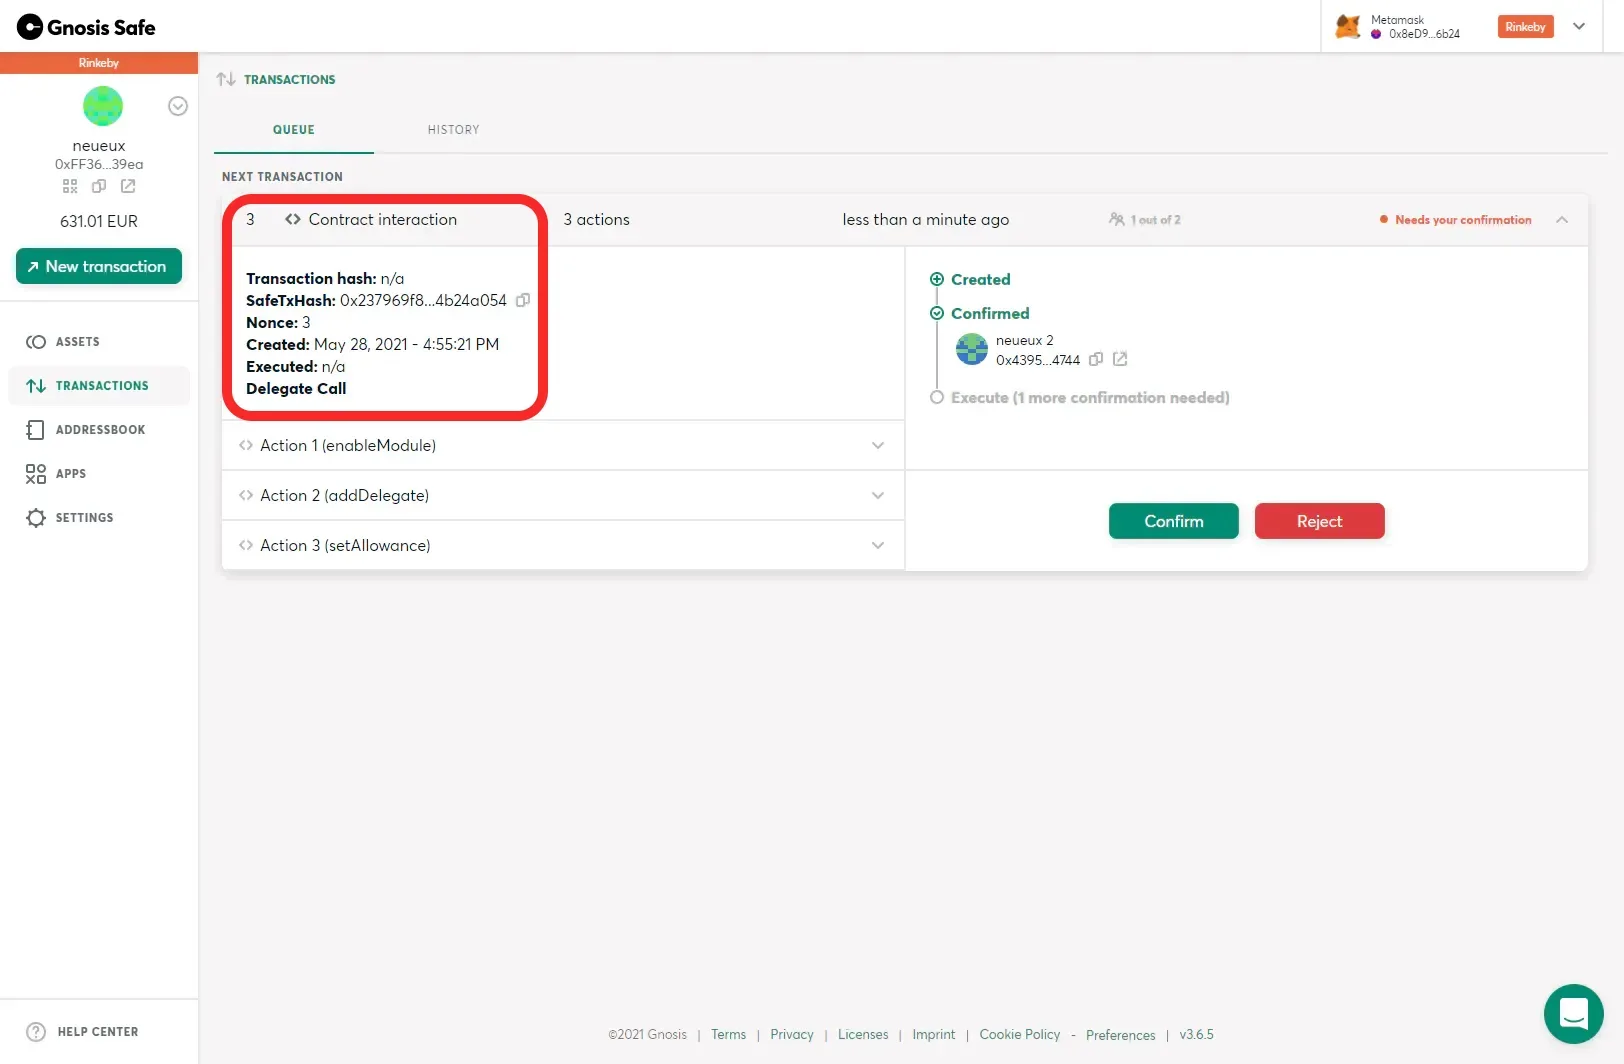Confirm the pending transaction
This screenshot has width=1624, height=1064.
1172,521
